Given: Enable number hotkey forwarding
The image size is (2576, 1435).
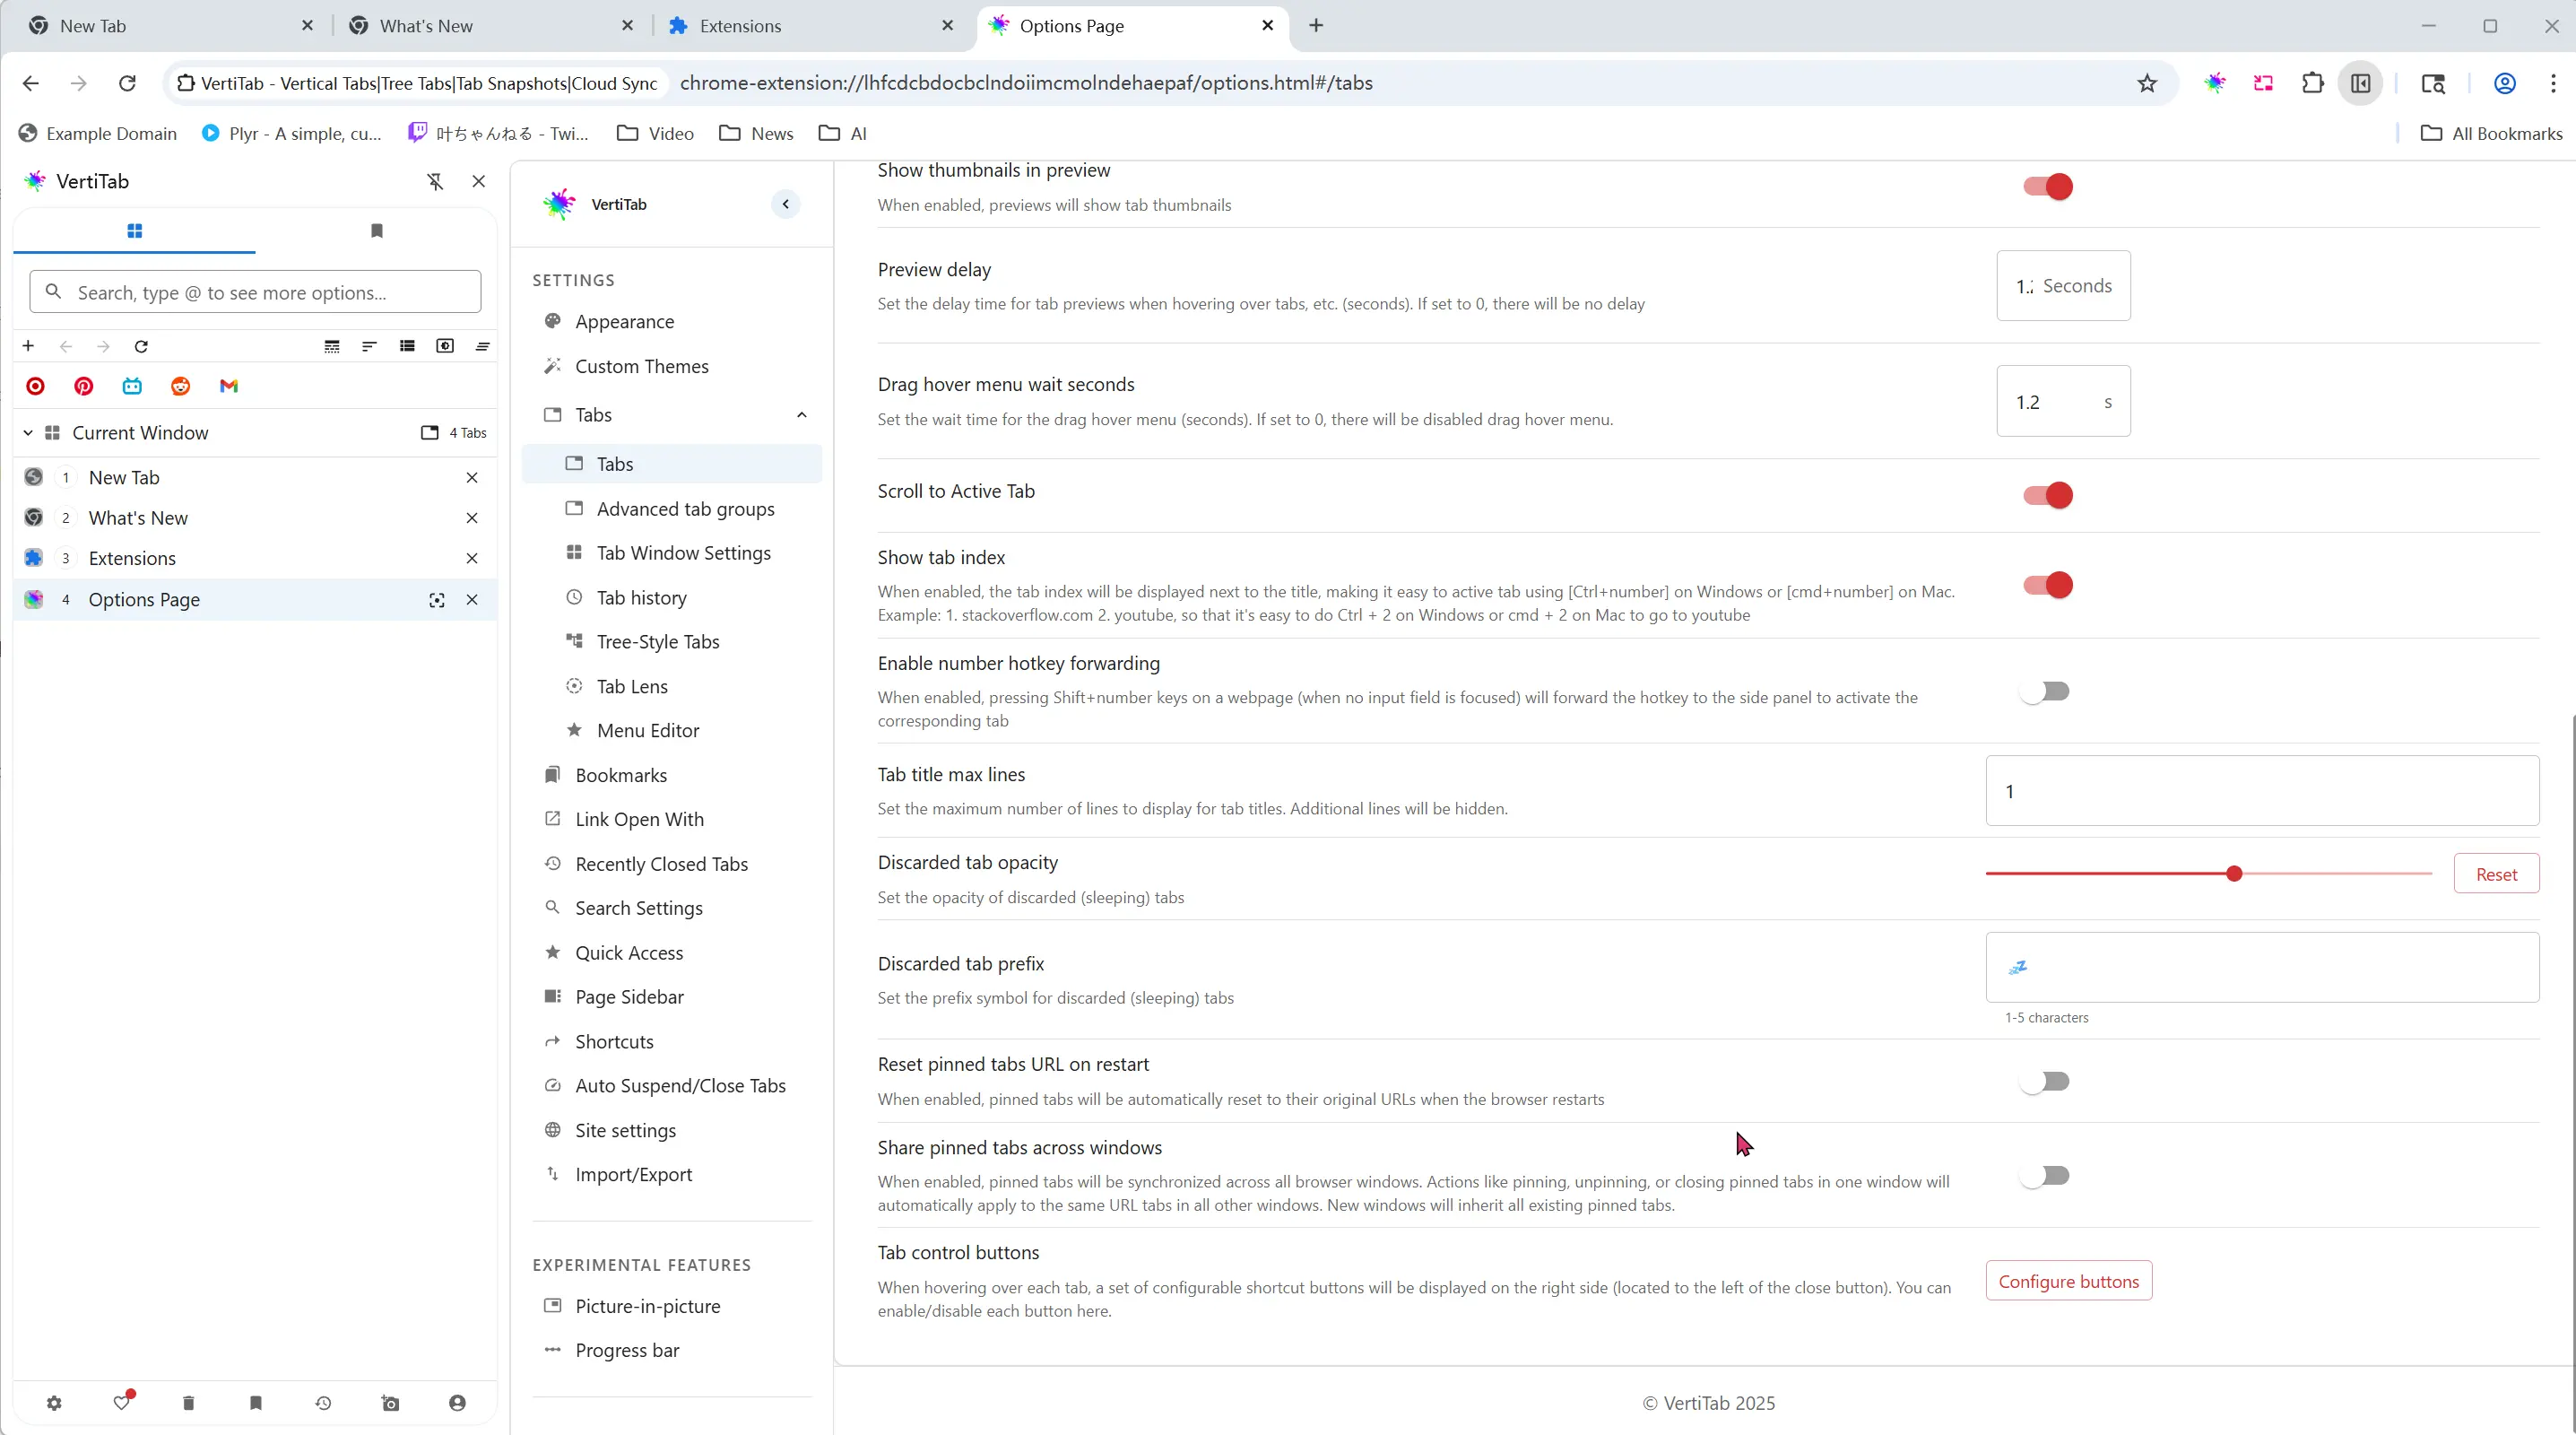Looking at the screenshot, I should click(2045, 692).
